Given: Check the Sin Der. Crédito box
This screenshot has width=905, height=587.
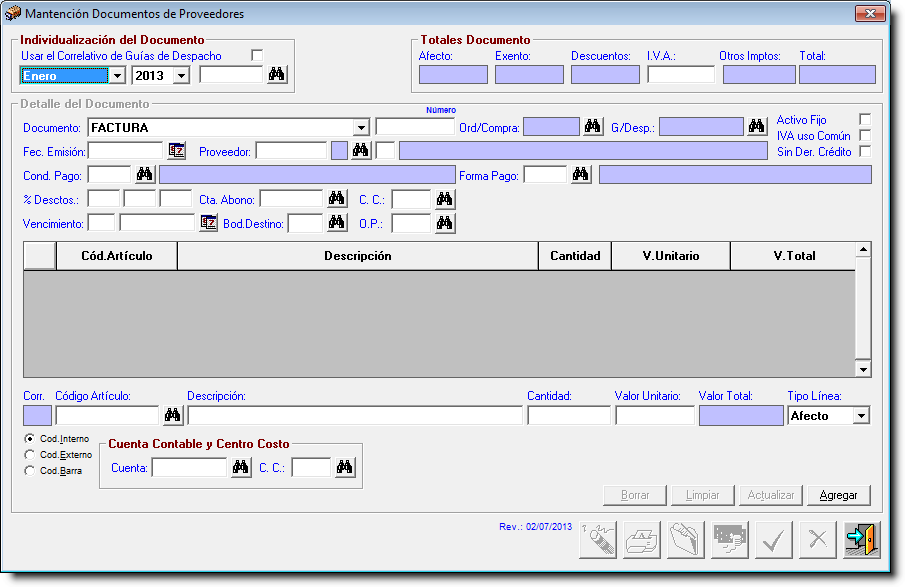Looking at the screenshot, I should [x=865, y=151].
